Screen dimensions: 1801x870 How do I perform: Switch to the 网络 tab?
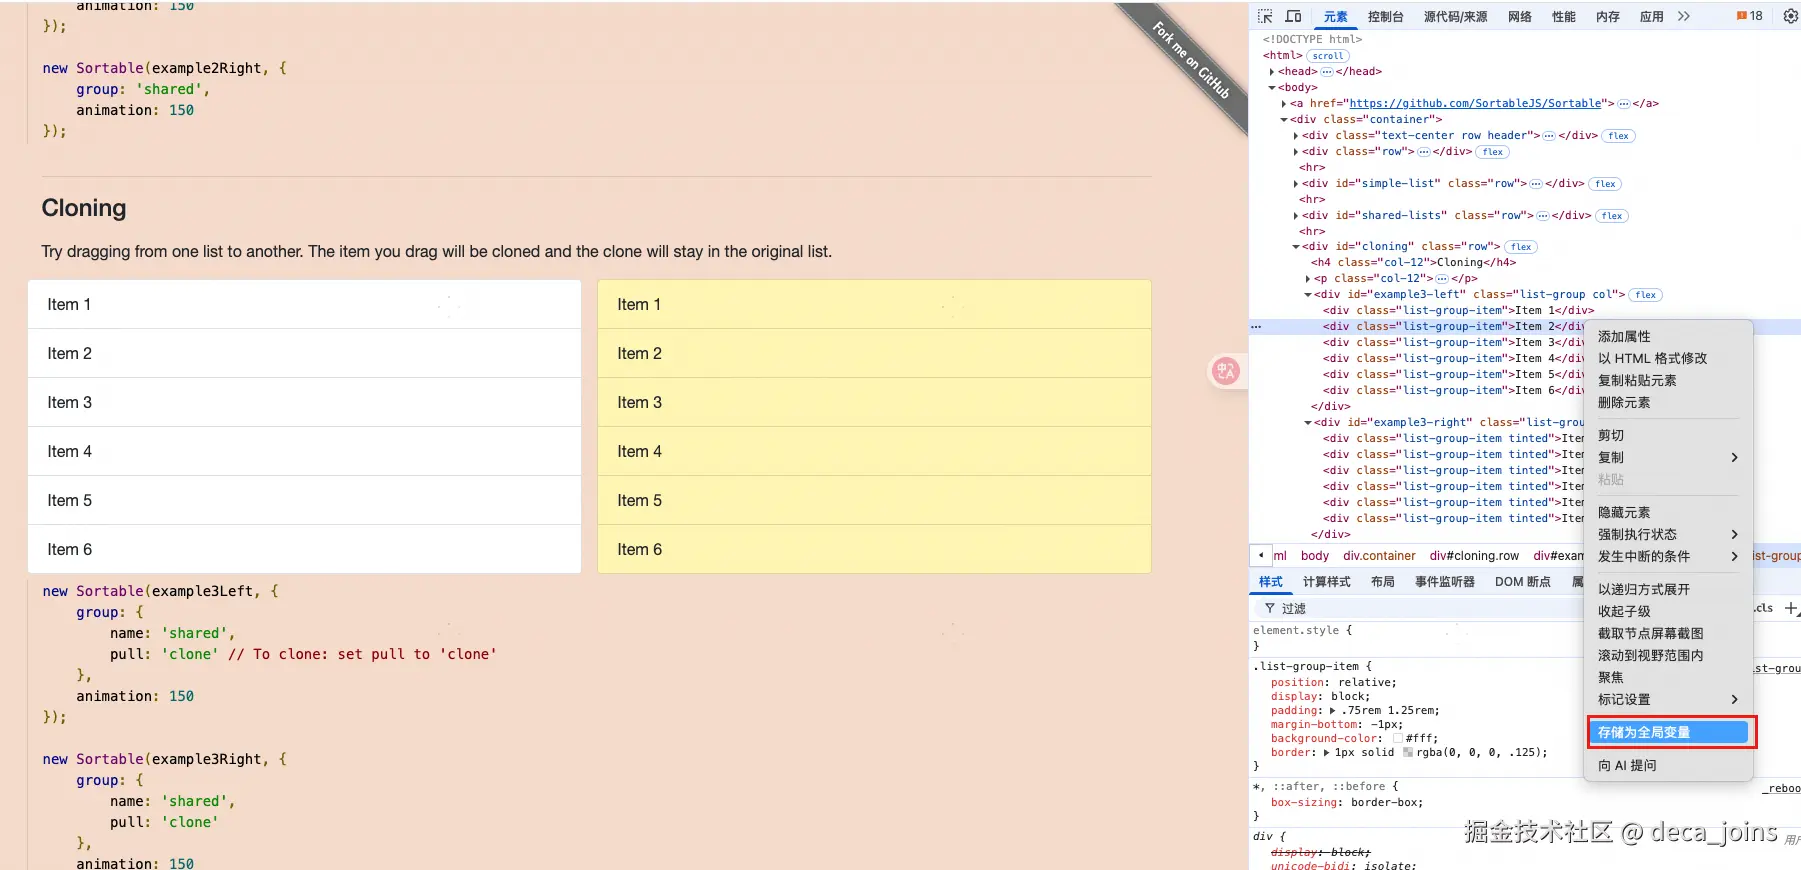pos(1520,16)
